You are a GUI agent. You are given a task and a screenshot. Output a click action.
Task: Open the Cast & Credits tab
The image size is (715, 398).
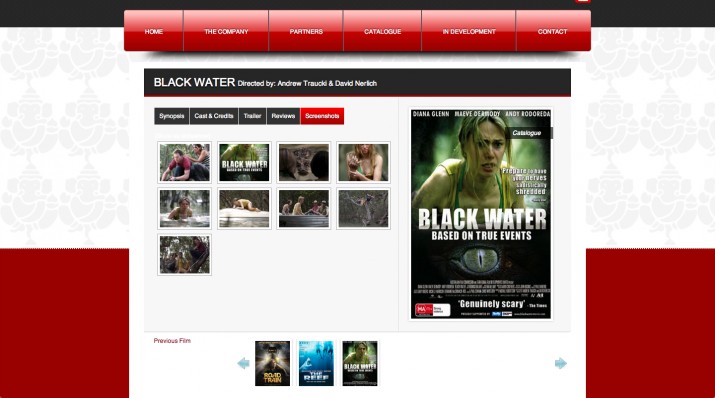(x=214, y=116)
